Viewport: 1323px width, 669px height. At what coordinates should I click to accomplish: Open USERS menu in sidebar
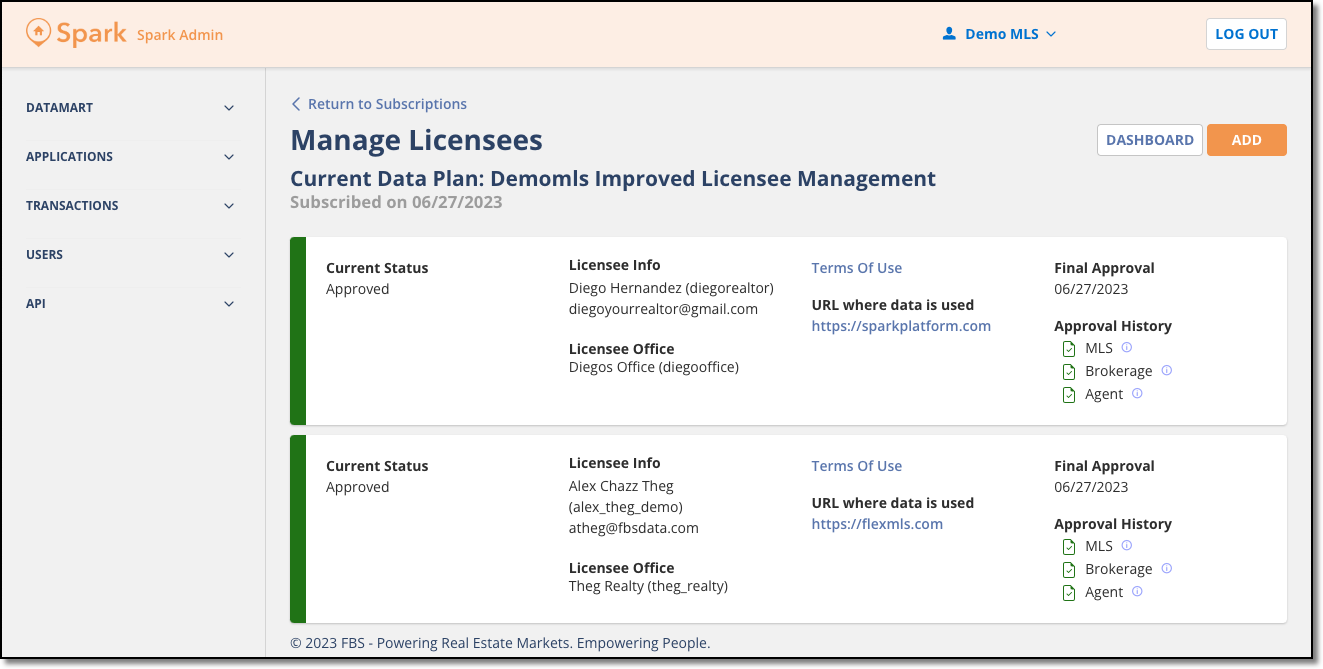131,255
